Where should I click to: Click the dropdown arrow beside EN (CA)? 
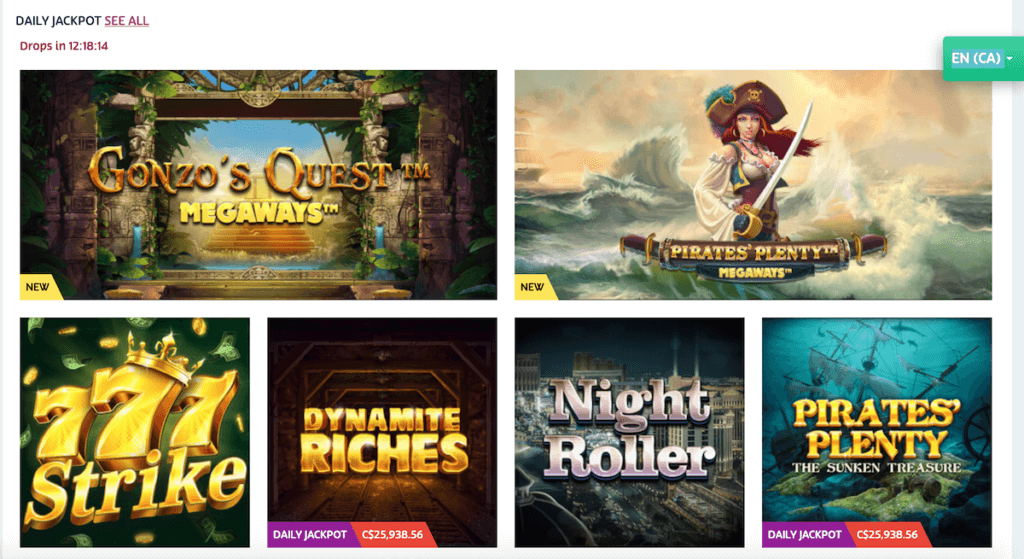tap(1010, 59)
